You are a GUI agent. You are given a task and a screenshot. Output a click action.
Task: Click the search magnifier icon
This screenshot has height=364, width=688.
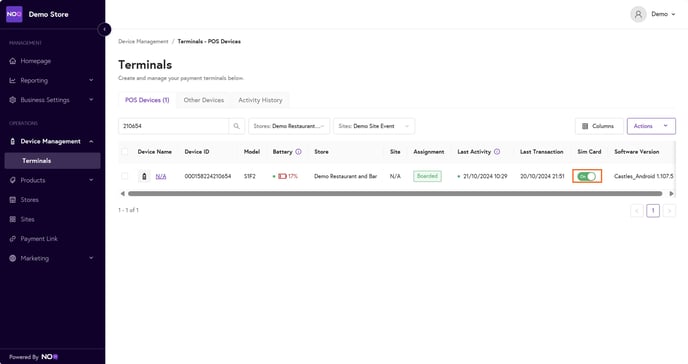pos(236,126)
